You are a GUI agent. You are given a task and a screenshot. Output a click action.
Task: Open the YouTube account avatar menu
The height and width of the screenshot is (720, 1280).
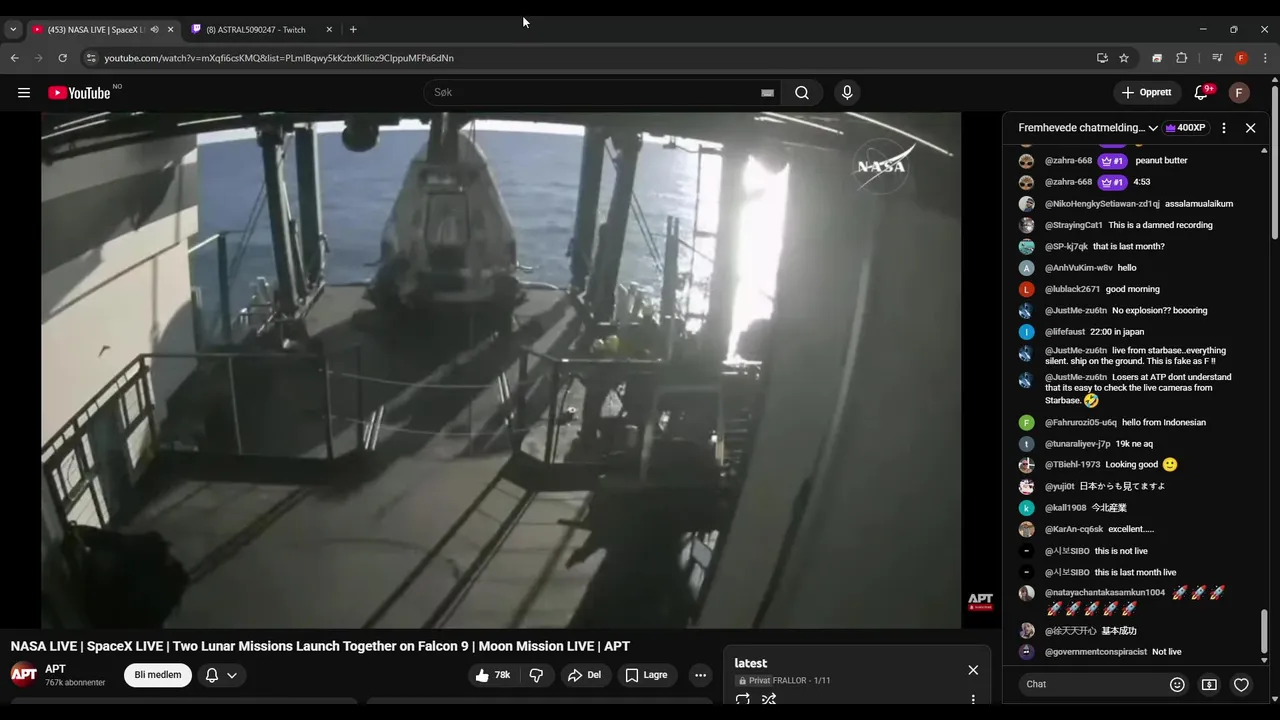[1239, 93]
